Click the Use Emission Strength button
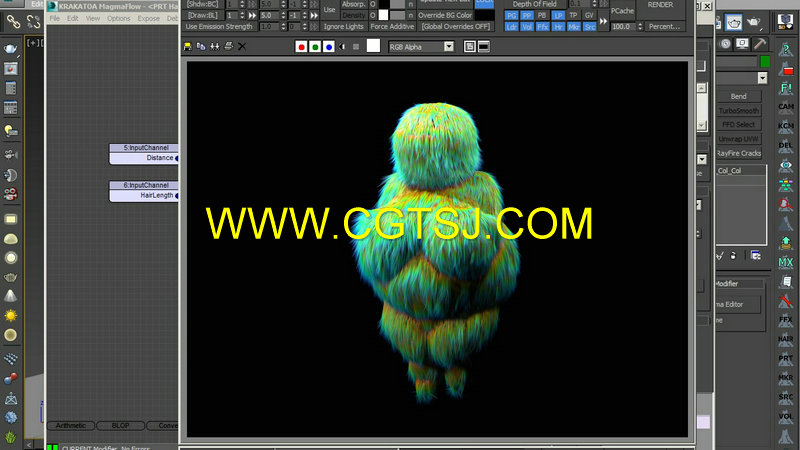The image size is (800, 450). 219,27
